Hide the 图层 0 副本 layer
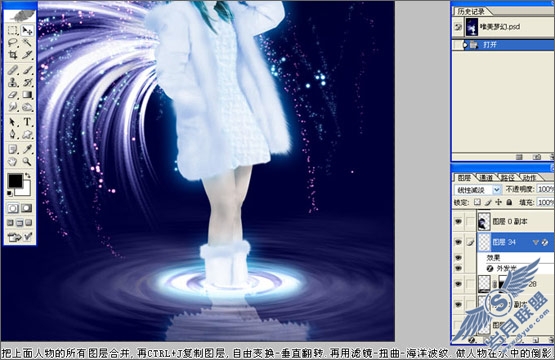555x360 pixels. tap(458, 222)
